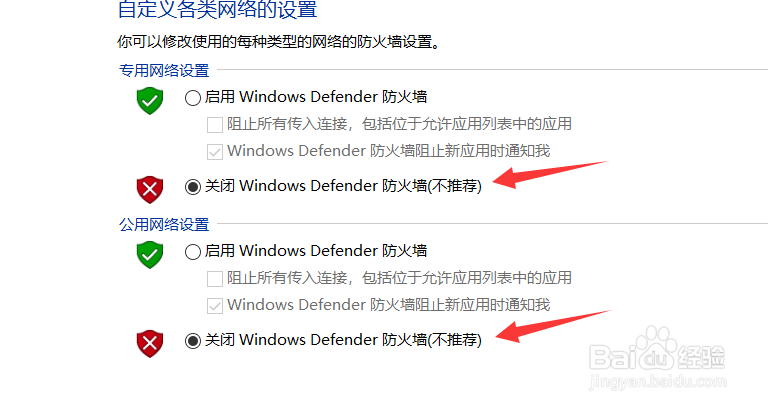768x408 pixels.
Task: Click the green shield icon under 专用网络设置
Action: 149,100
